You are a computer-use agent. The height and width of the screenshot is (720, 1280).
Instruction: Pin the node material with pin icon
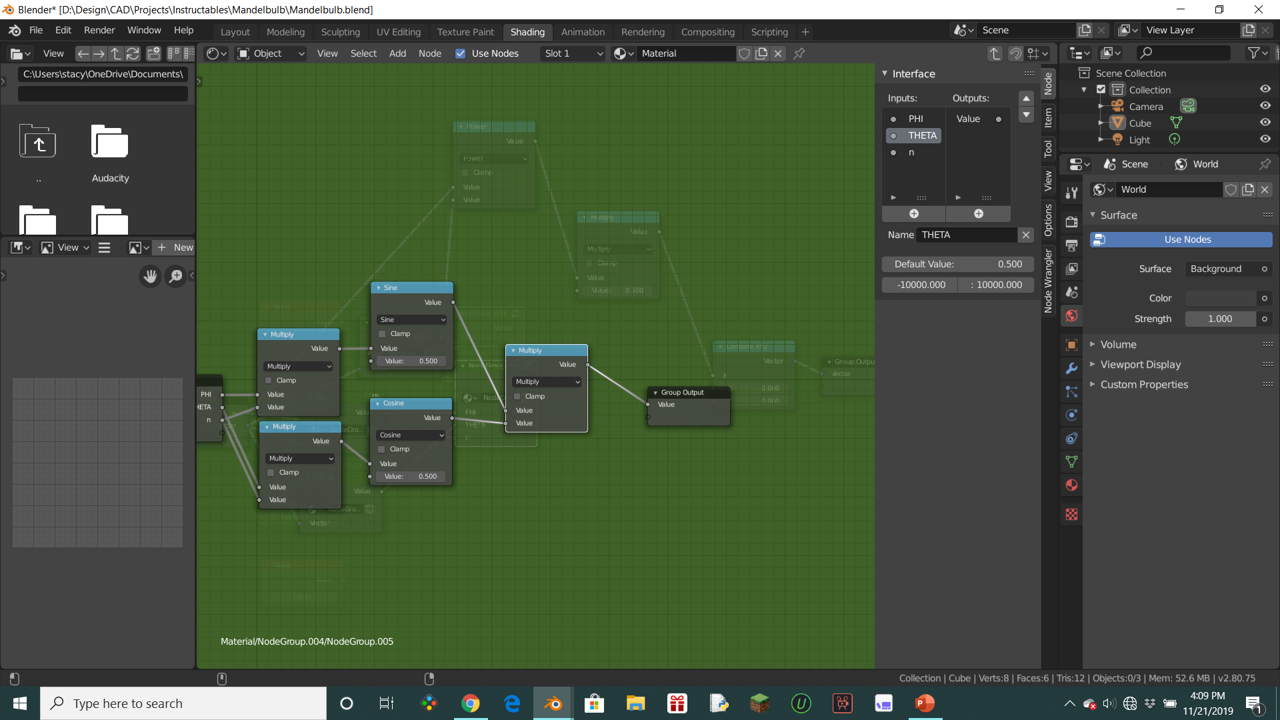pos(799,53)
